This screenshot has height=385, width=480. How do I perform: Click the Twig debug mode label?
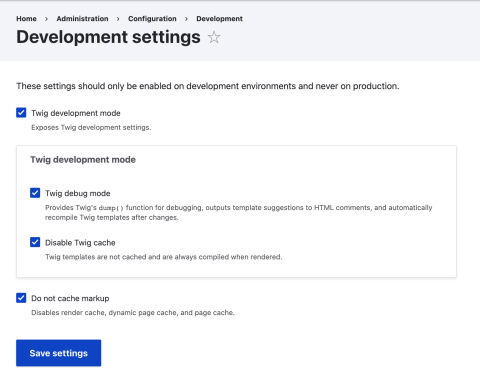point(78,193)
